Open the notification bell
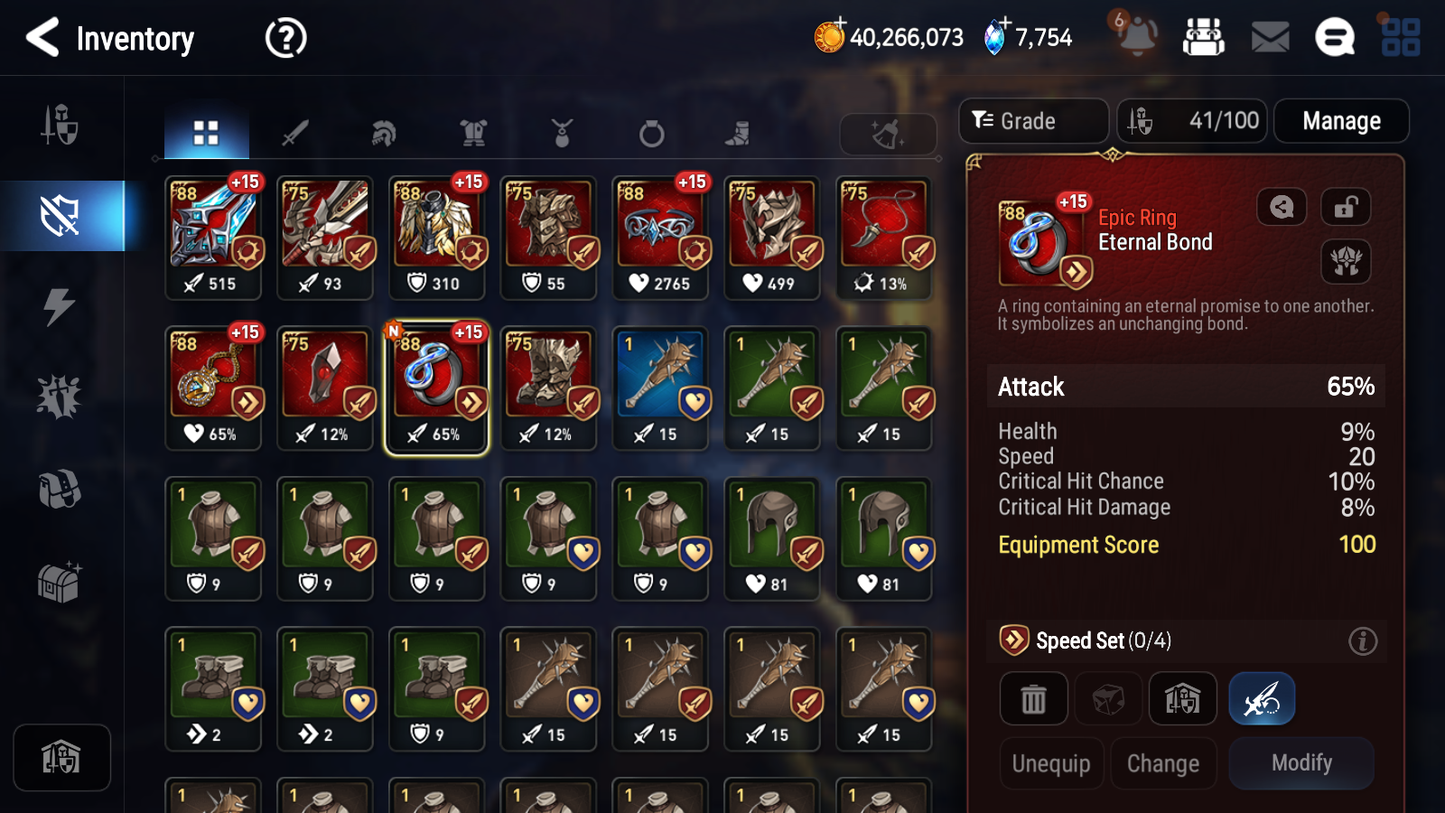1445x813 pixels. tap(1137, 36)
